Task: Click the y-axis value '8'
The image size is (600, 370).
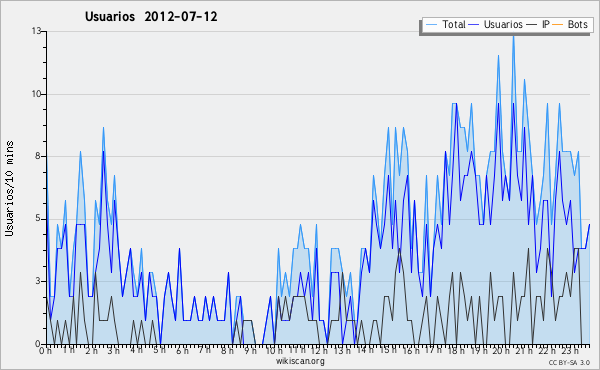Action: coord(38,156)
